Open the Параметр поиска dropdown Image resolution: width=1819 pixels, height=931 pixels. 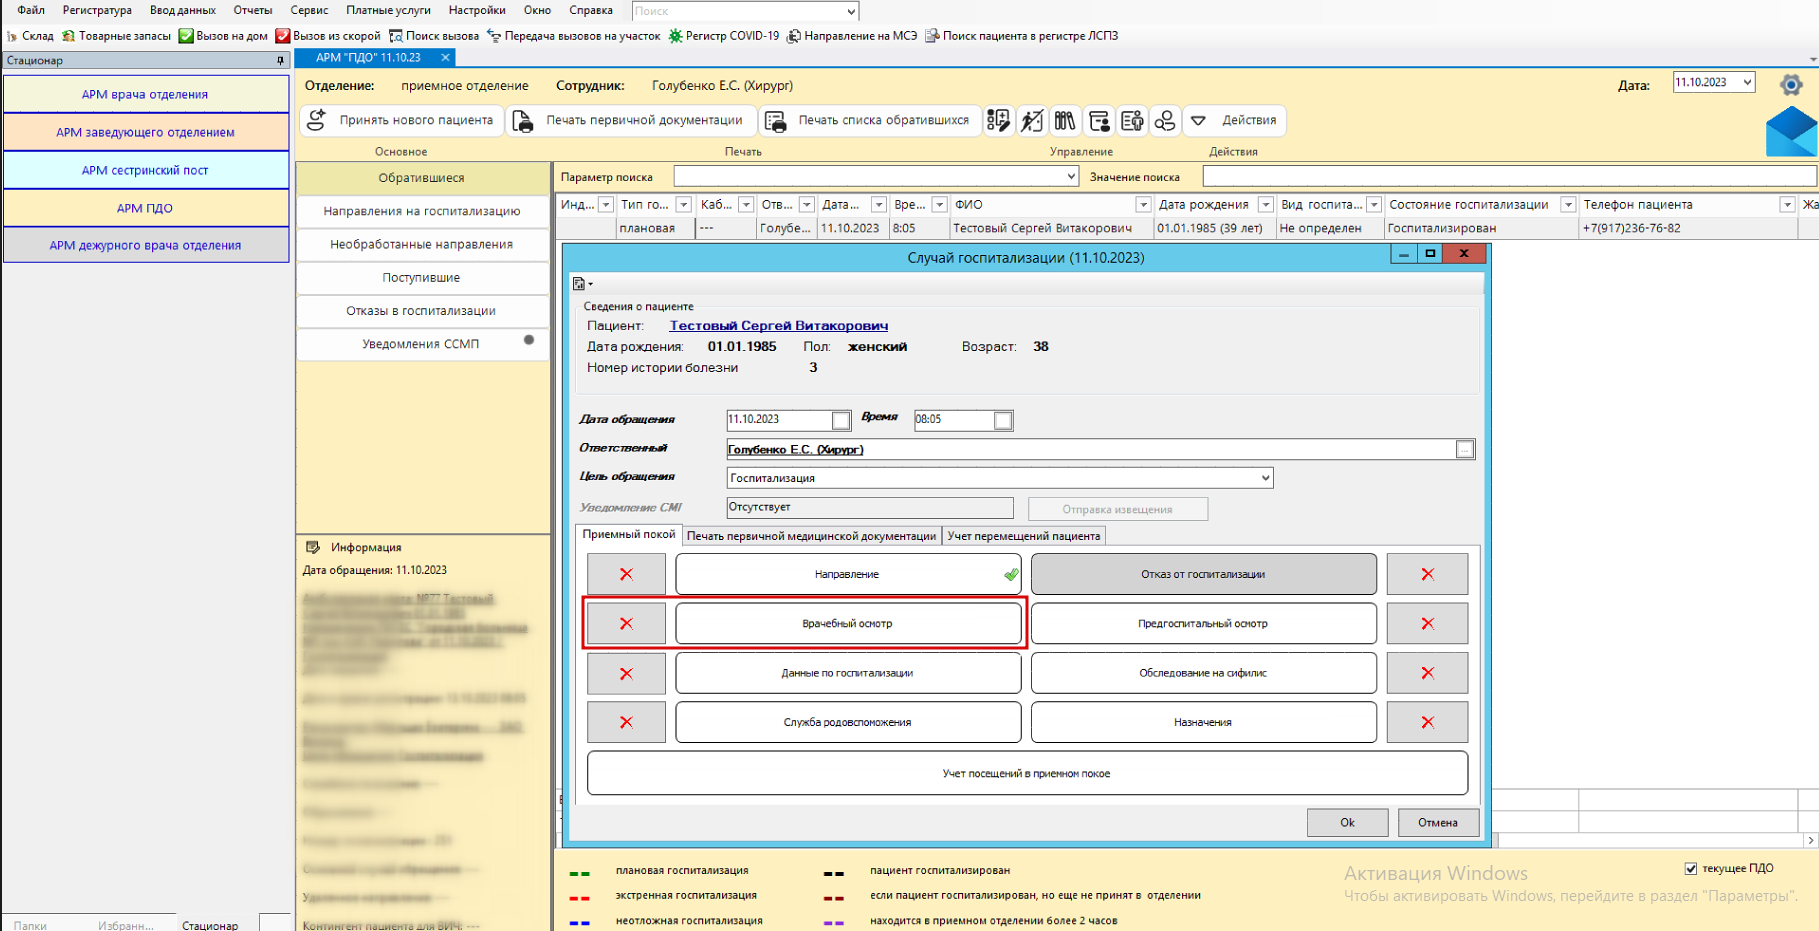[1070, 177]
